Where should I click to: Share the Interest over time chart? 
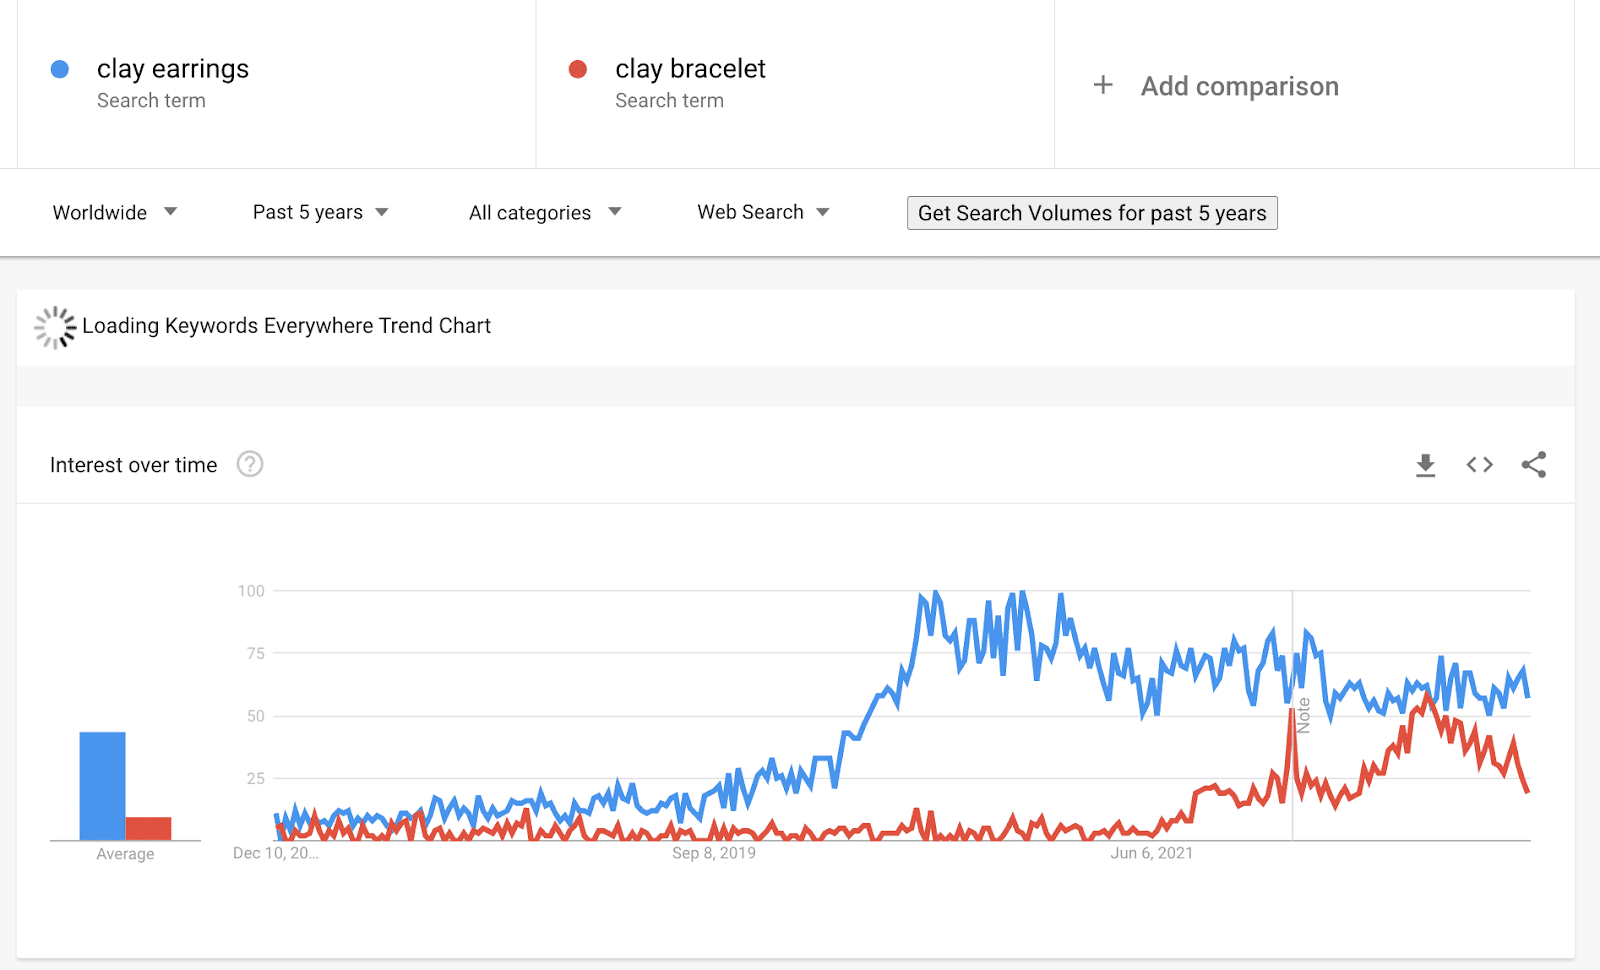(x=1533, y=465)
